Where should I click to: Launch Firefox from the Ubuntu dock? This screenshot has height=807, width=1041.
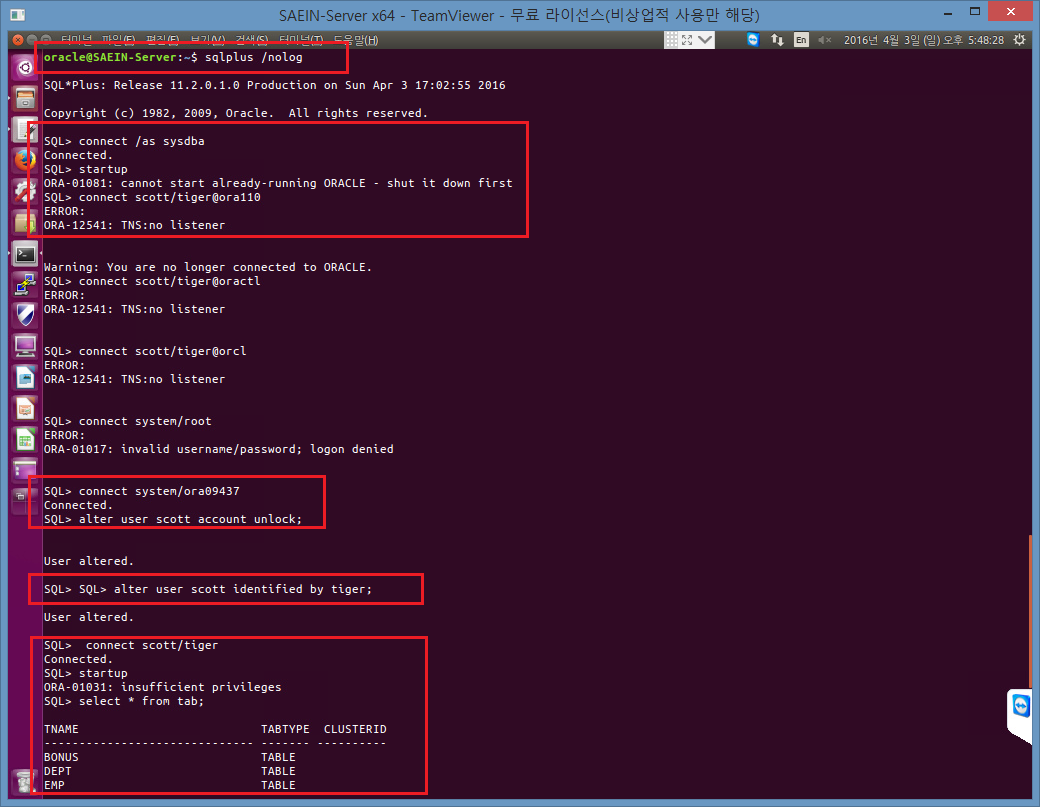point(25,161)
